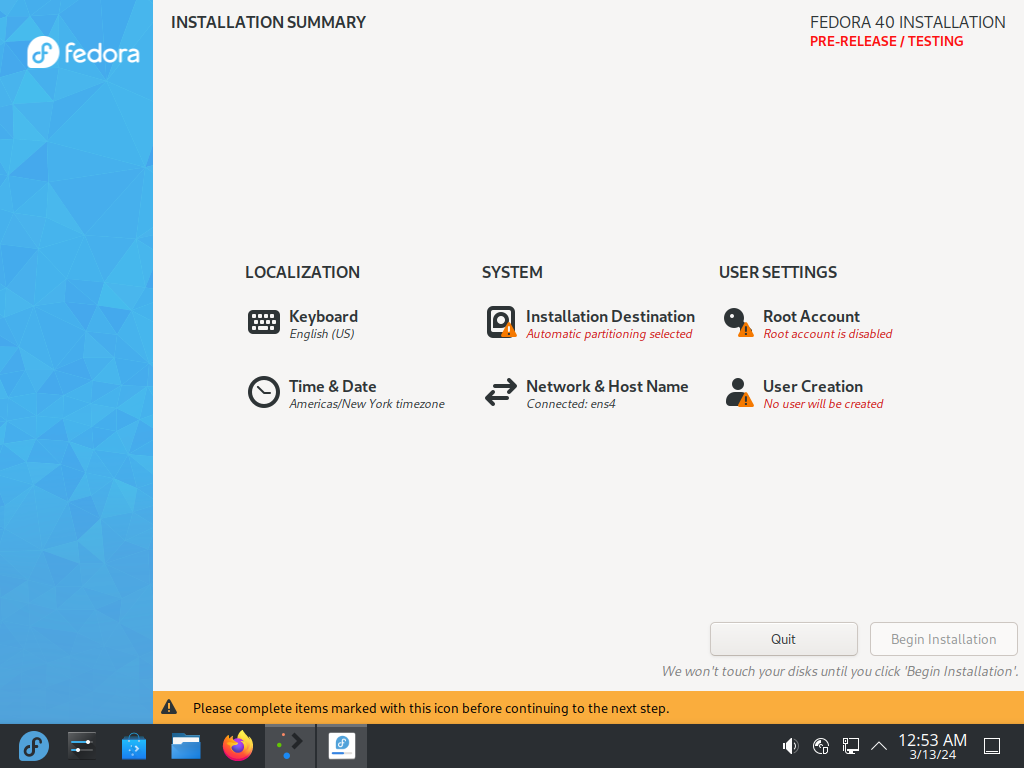This screenshot has height=768, width=1024.
Task: Click the Show Desktop icon in the panel
Action: (x=992, y=746)
